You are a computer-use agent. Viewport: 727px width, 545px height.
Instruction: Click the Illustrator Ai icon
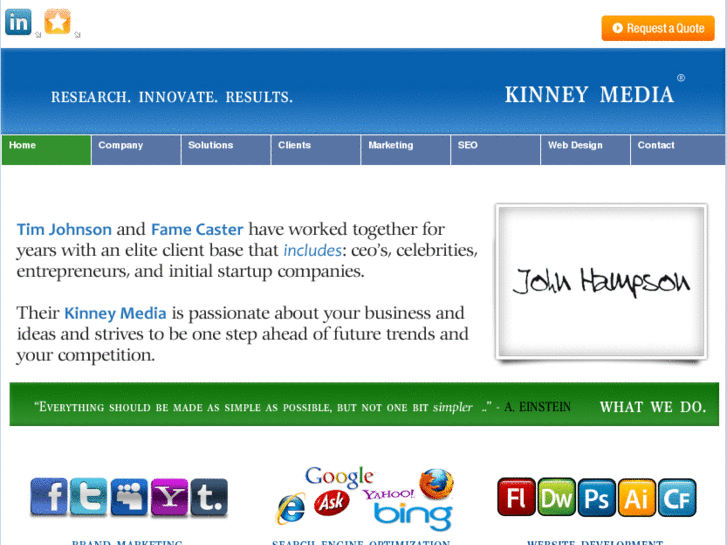click(637, 498)
